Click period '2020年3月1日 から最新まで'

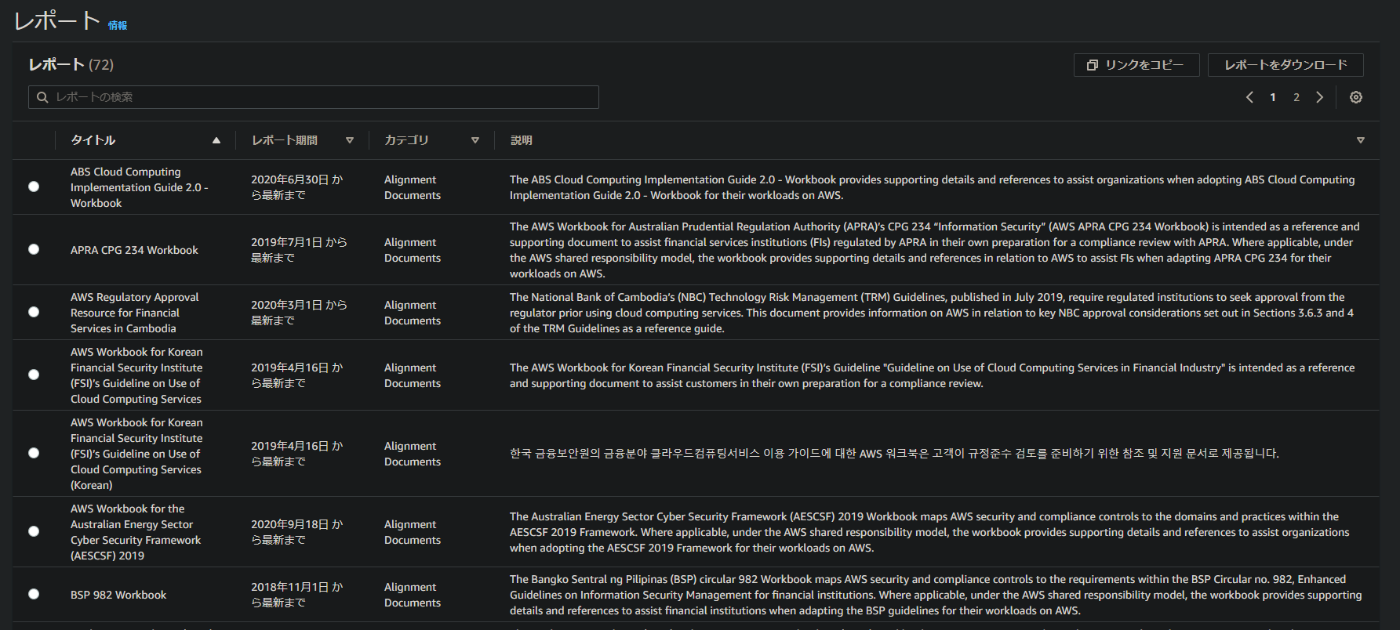pyautogui.click(x=299, y=312)
